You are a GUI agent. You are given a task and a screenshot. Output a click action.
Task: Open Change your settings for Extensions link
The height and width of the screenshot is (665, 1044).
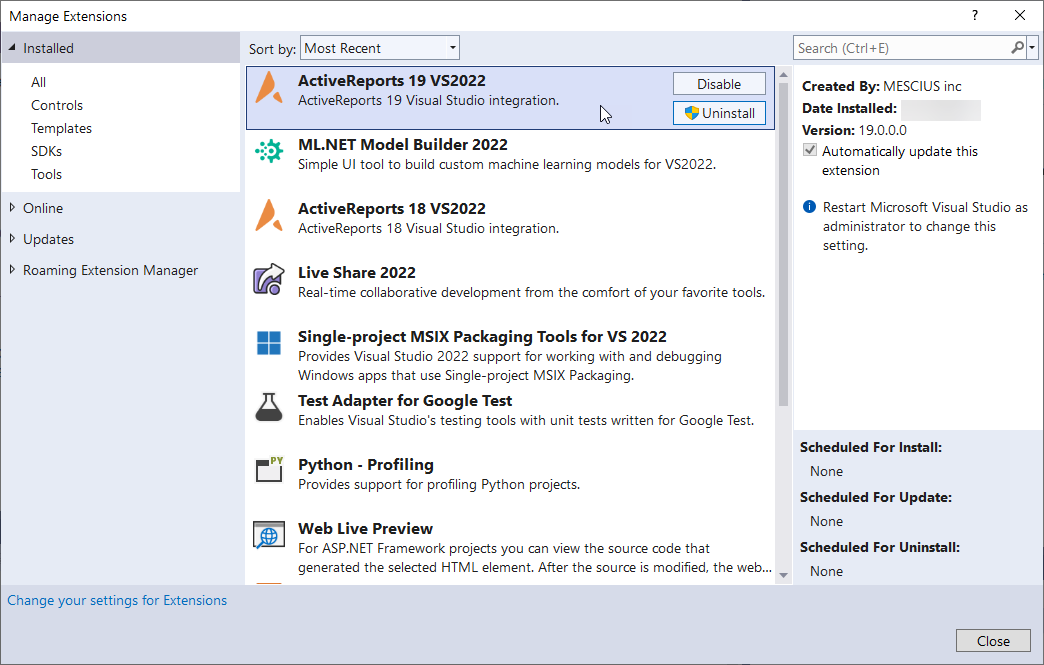pyautogui.click(x=117, y=600)
